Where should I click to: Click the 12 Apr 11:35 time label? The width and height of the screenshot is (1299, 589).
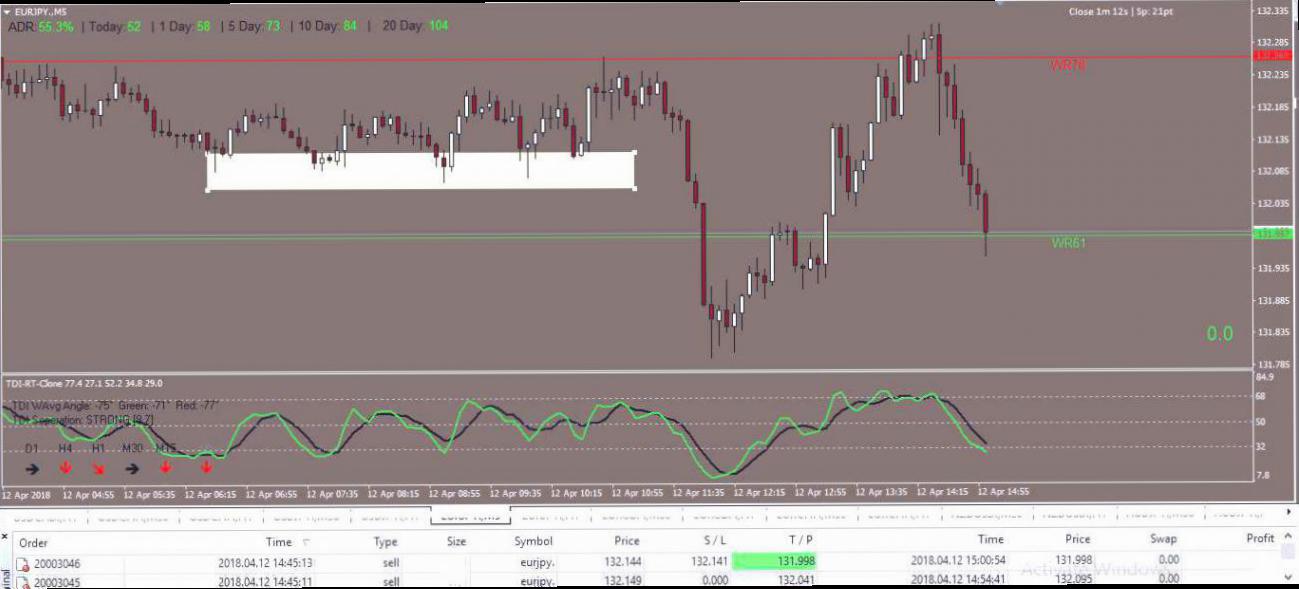click(698, 492)
